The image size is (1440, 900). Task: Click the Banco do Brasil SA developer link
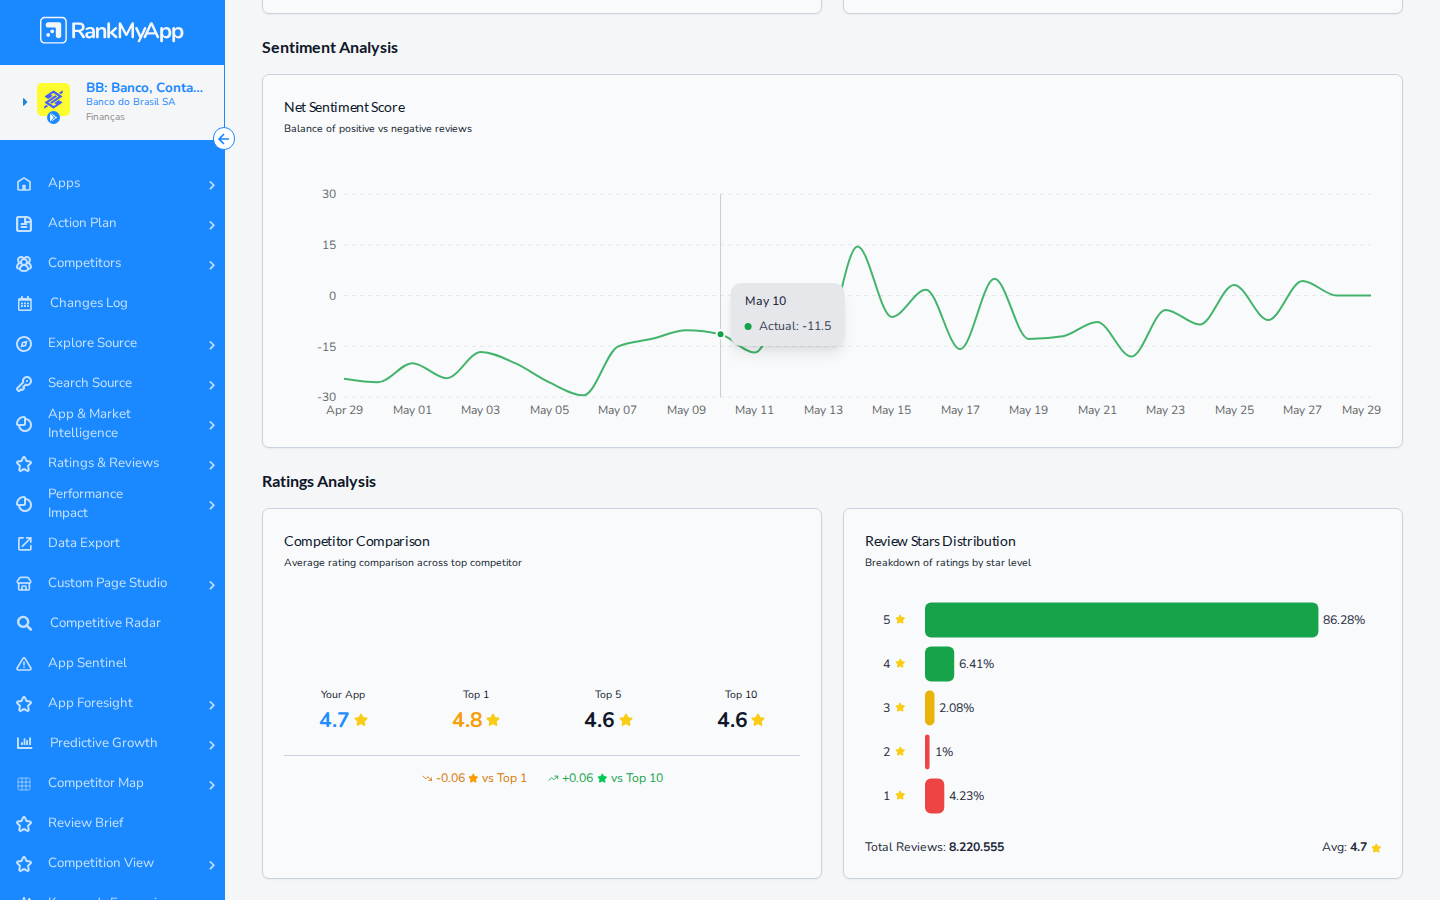[130, 102]
